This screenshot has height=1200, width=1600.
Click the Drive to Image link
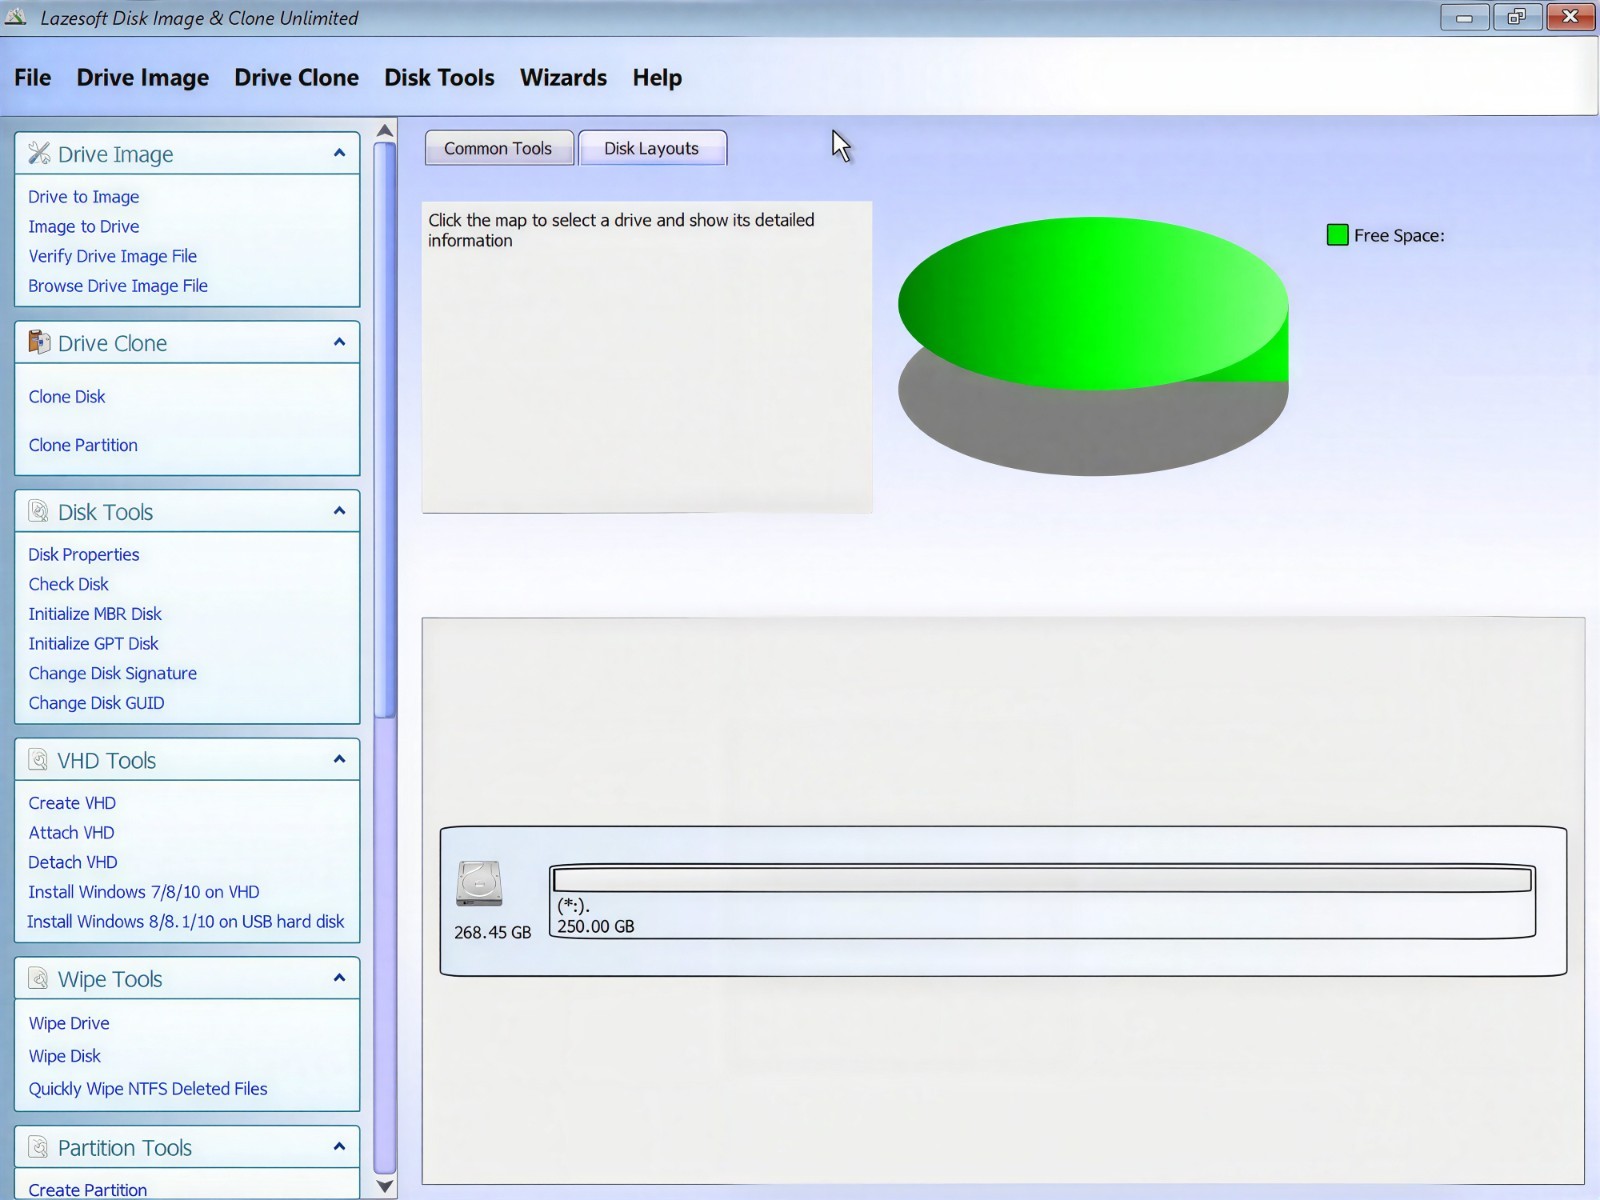click(84, 197)
